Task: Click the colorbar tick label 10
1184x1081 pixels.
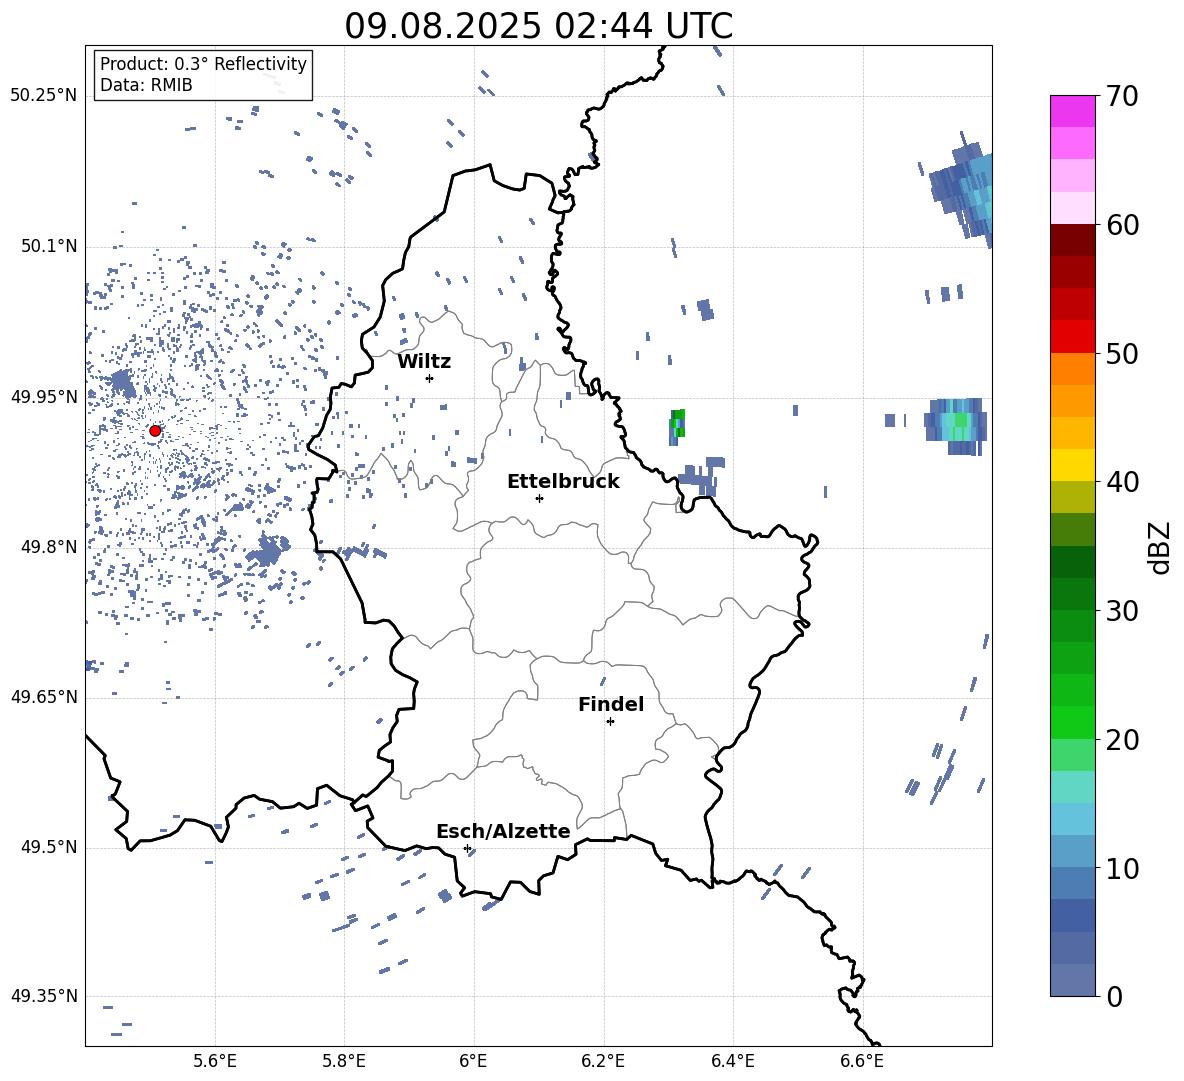Action: coord(1122,869)
